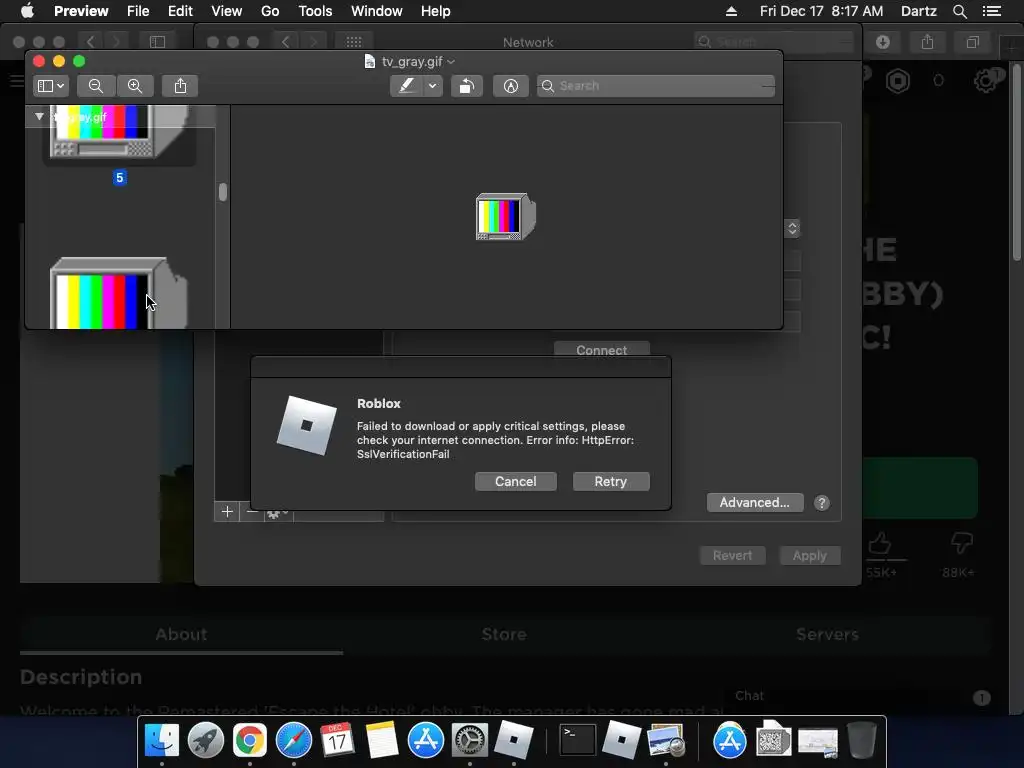
Task: Open the View menu
Action: (x=227, y=11)
